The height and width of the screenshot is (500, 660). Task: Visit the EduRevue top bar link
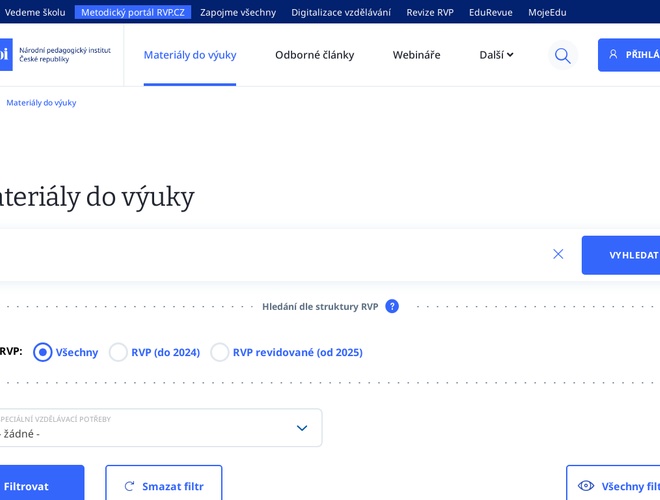(490, 12)
